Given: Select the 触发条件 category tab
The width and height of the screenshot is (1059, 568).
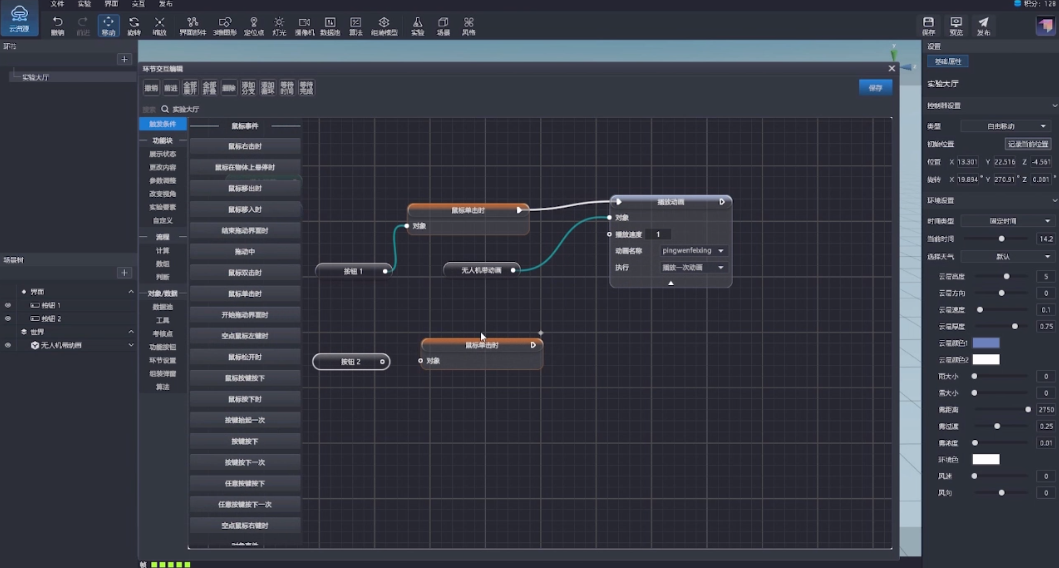Looking at the screenshot, I should click(x=162, y=124).
